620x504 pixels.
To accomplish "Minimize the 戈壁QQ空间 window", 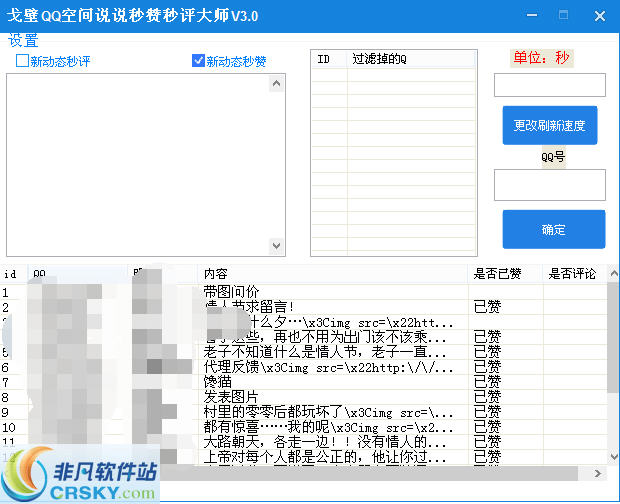I will 532,15.
